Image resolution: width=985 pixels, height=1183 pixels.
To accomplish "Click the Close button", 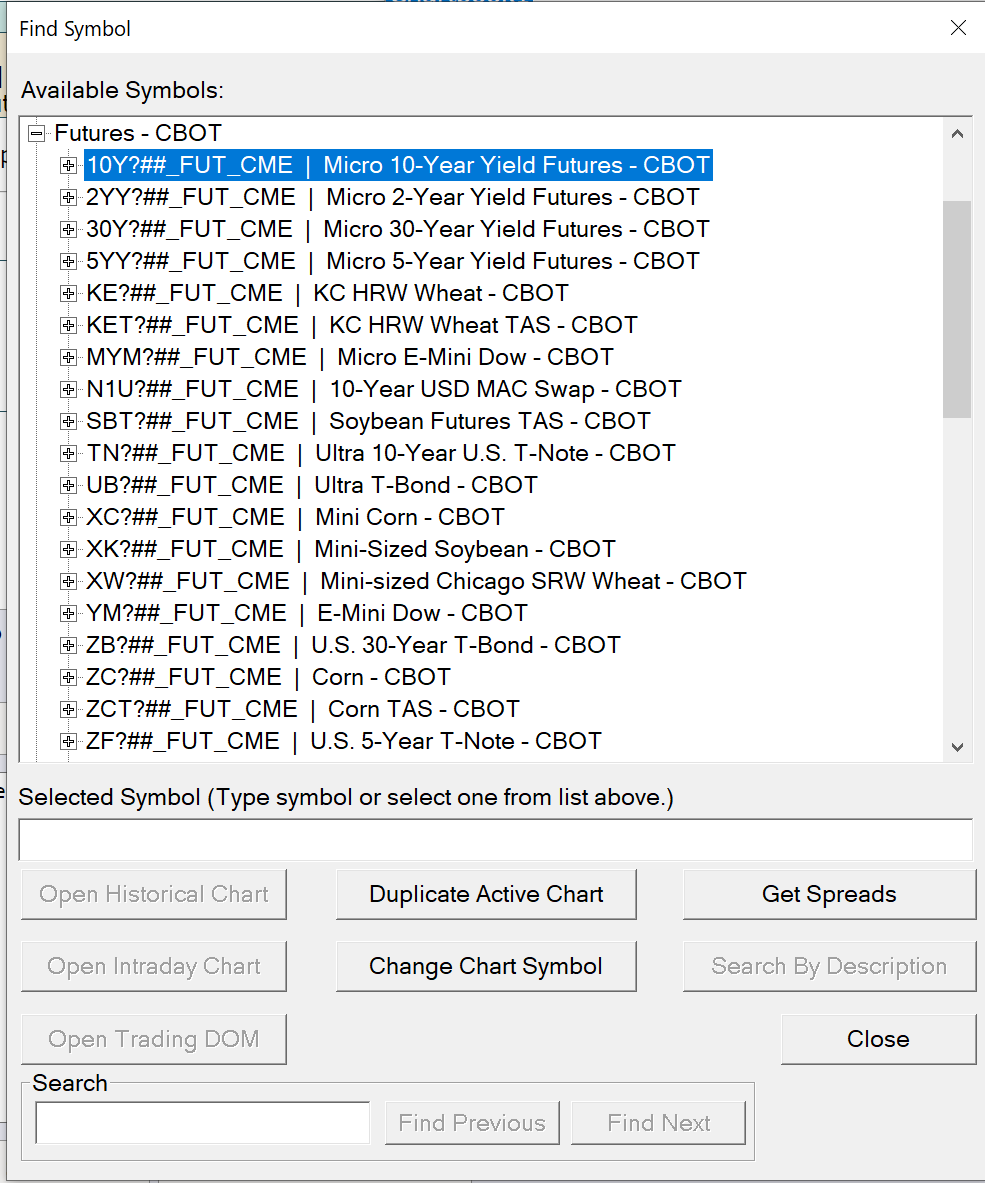I will pos(879,1039).
